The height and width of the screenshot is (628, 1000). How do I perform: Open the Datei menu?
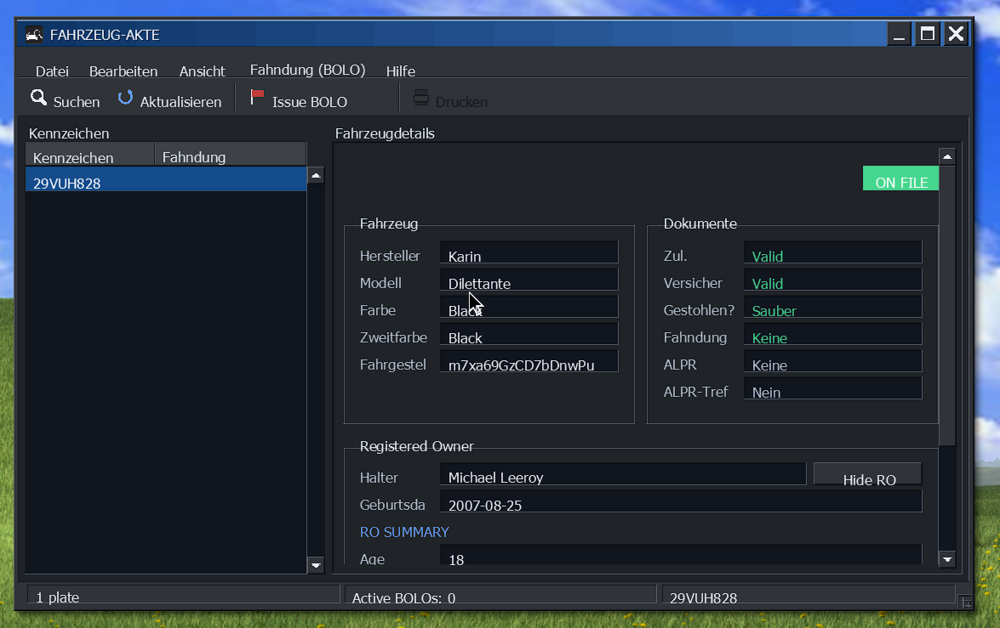tap(52, 71)
